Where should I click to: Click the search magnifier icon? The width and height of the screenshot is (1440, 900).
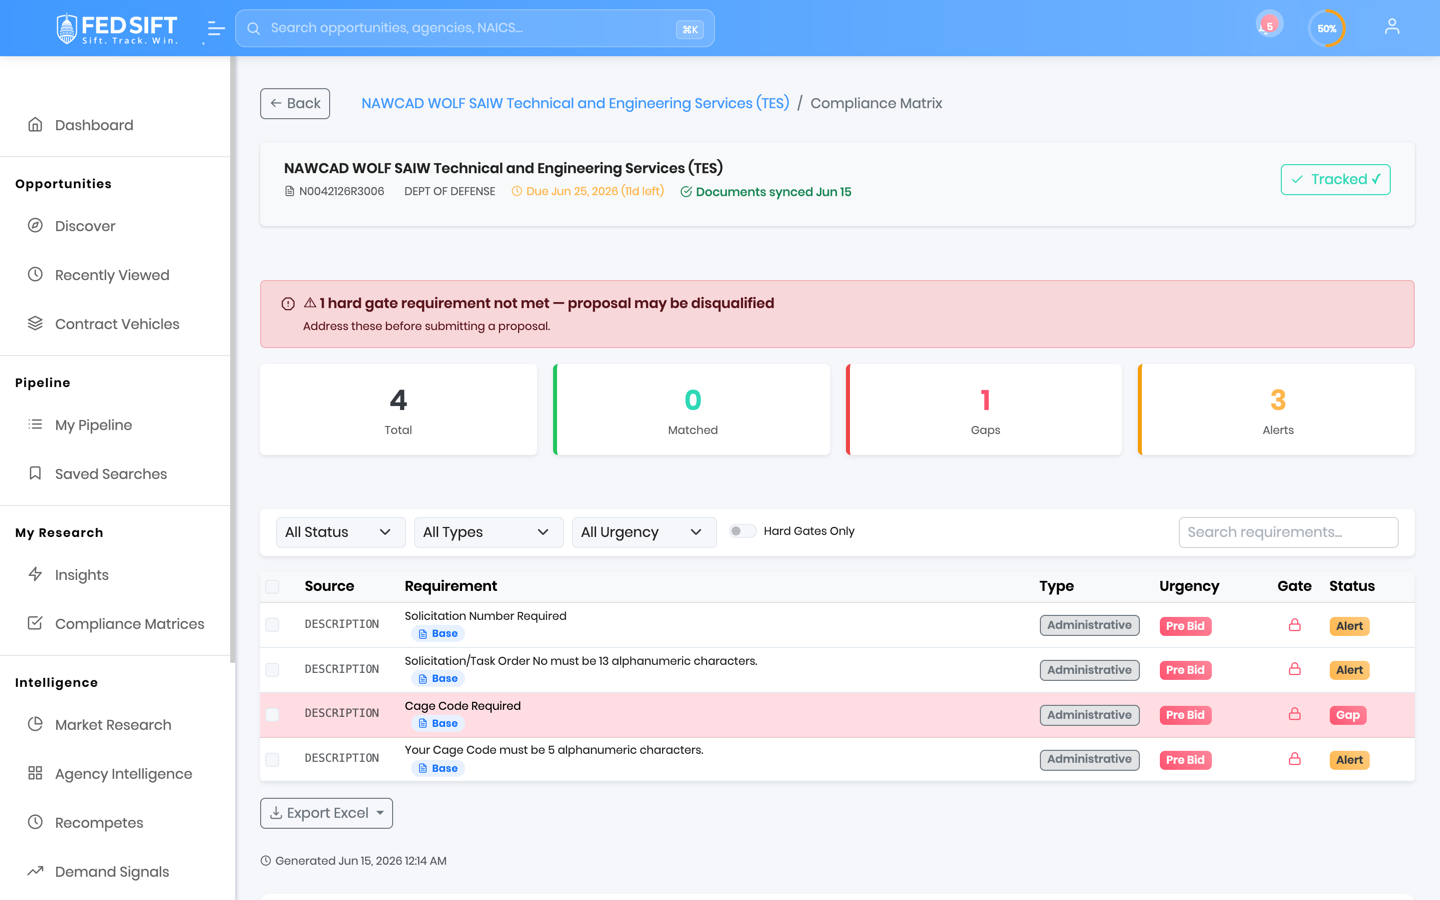[x=254, y=28]
